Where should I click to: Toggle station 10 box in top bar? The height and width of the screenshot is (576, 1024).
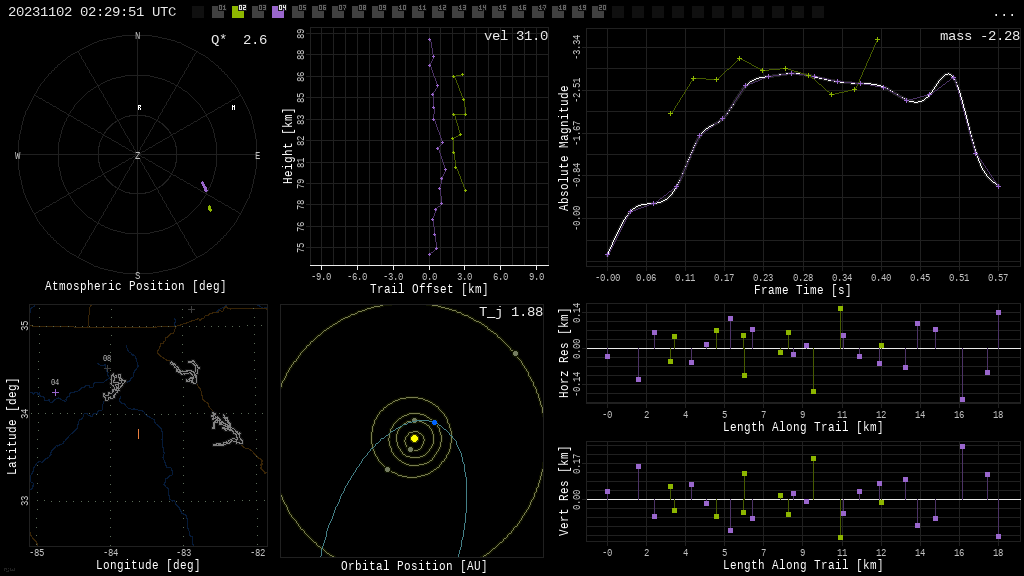click(x=398, y=12)
